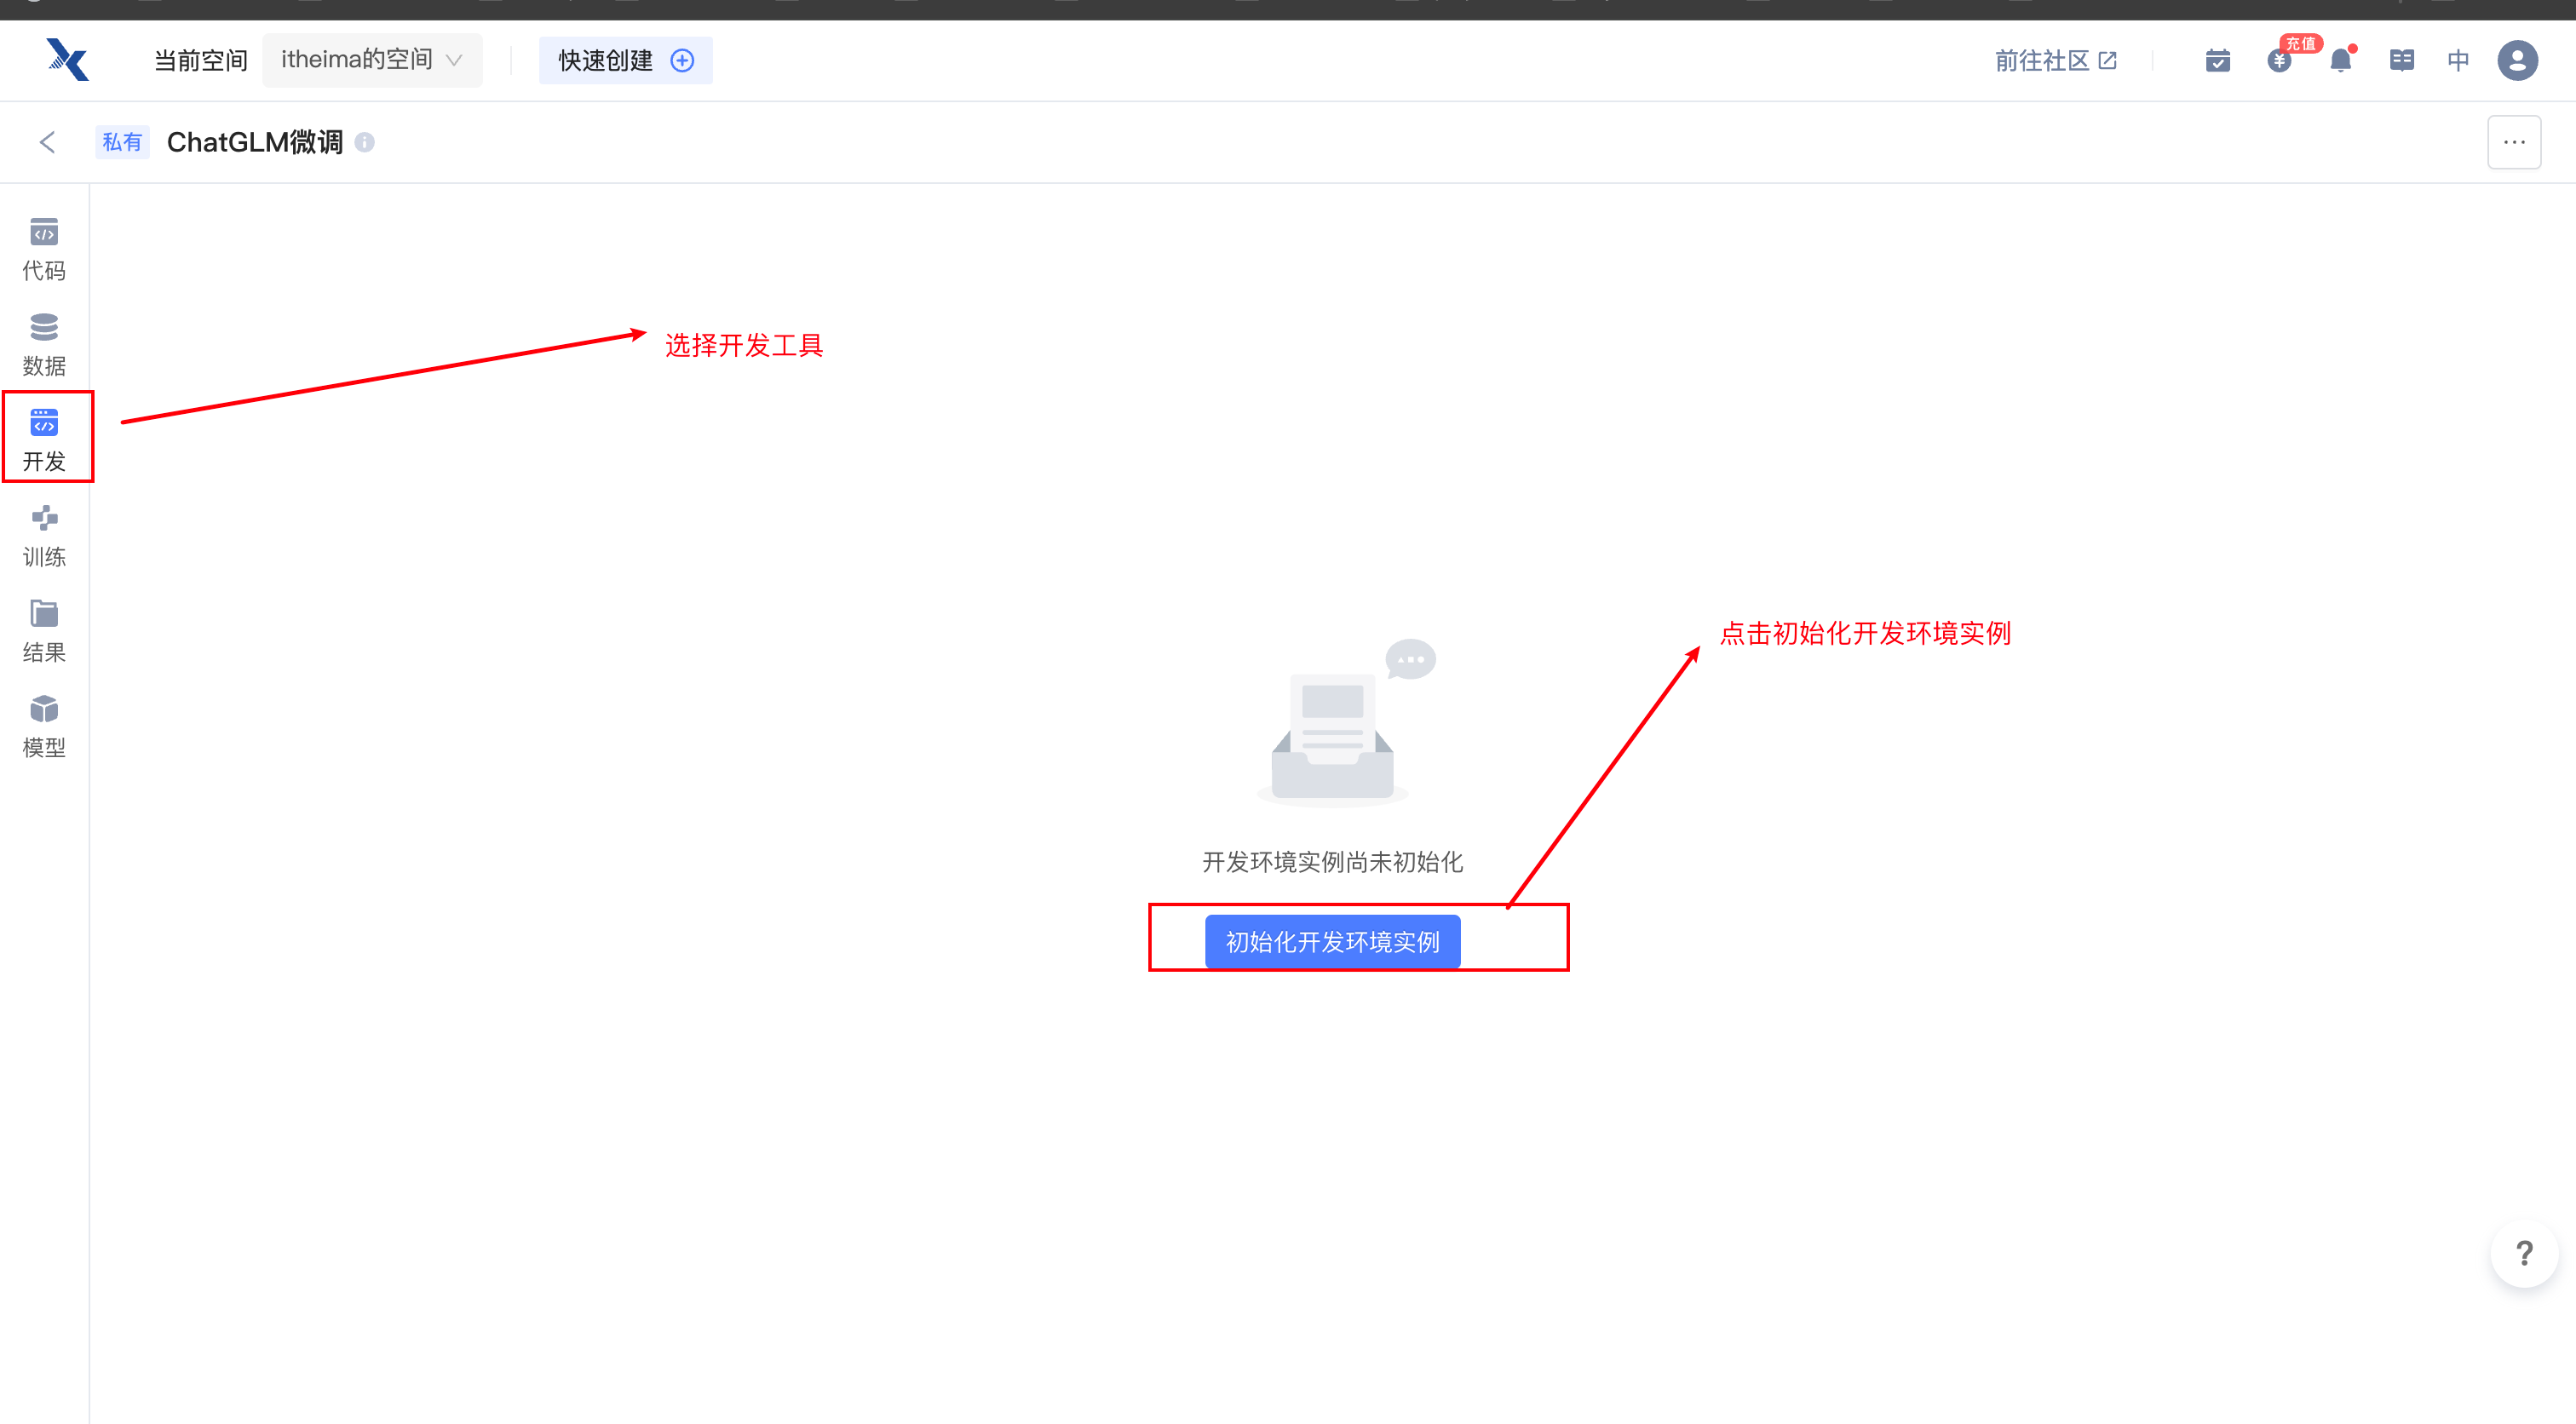Image resolution: width=2576 pixels, height=1424 pixels.
Task: Click the notification bell icon
Action: (x=2340, y=61)
